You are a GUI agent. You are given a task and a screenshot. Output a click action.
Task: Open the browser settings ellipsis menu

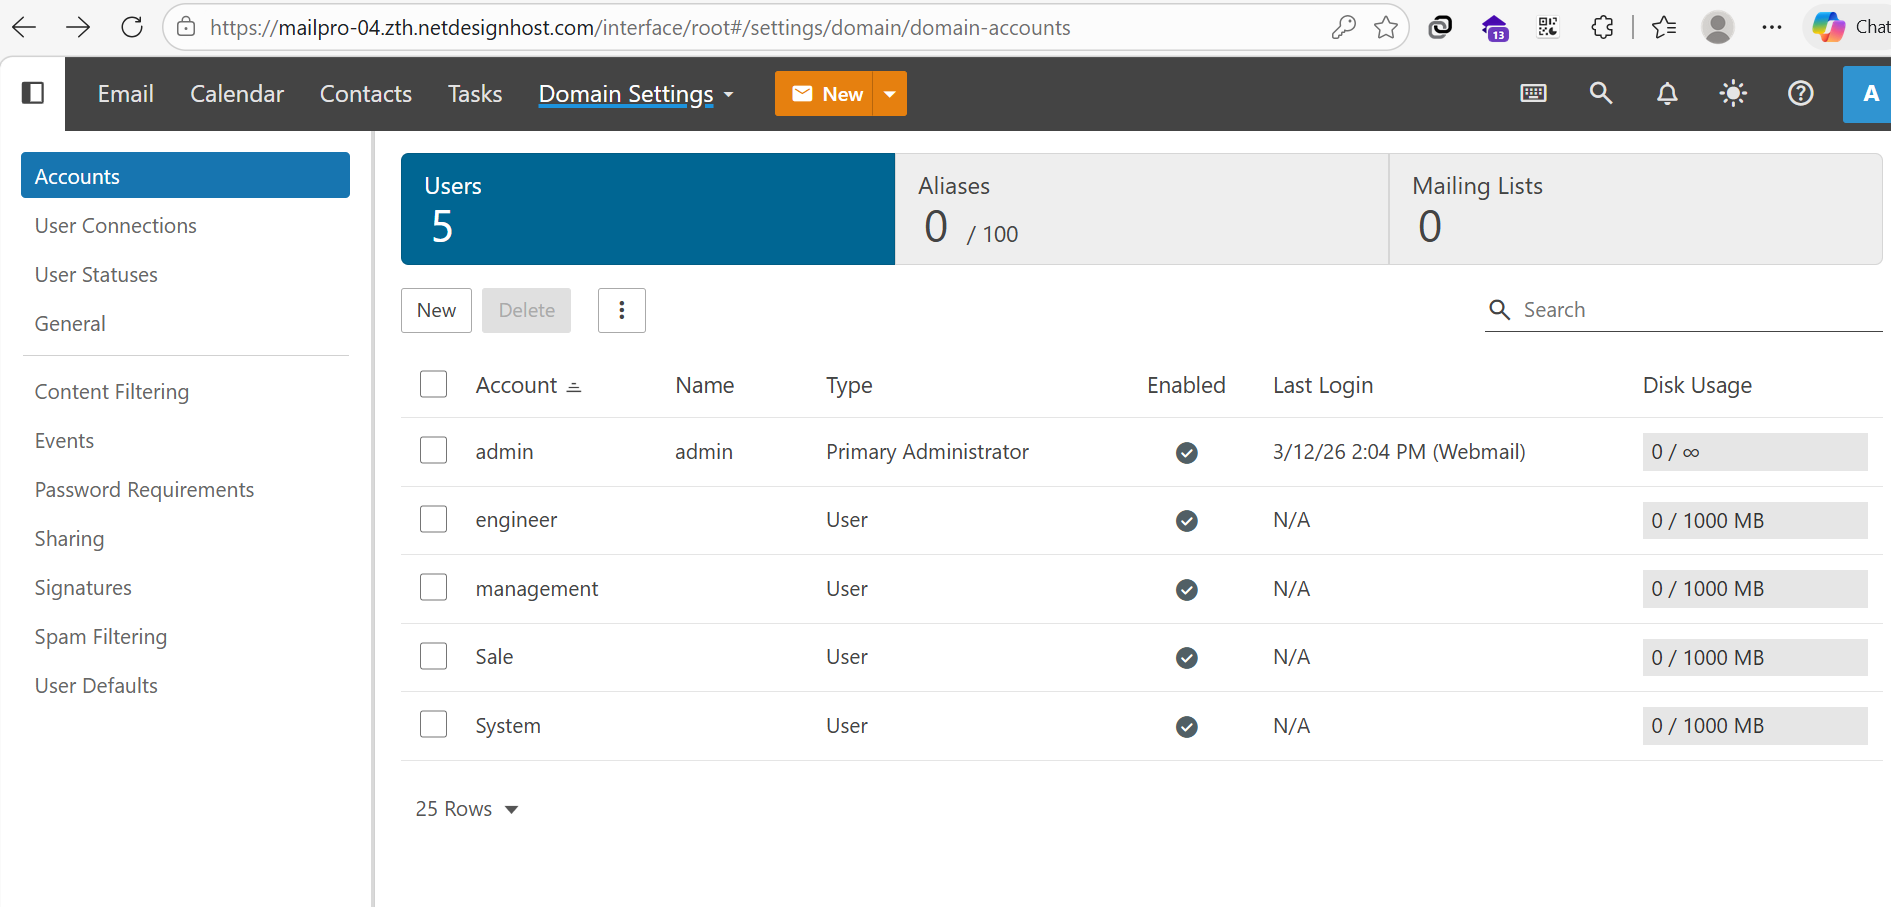pos(1772,27)
